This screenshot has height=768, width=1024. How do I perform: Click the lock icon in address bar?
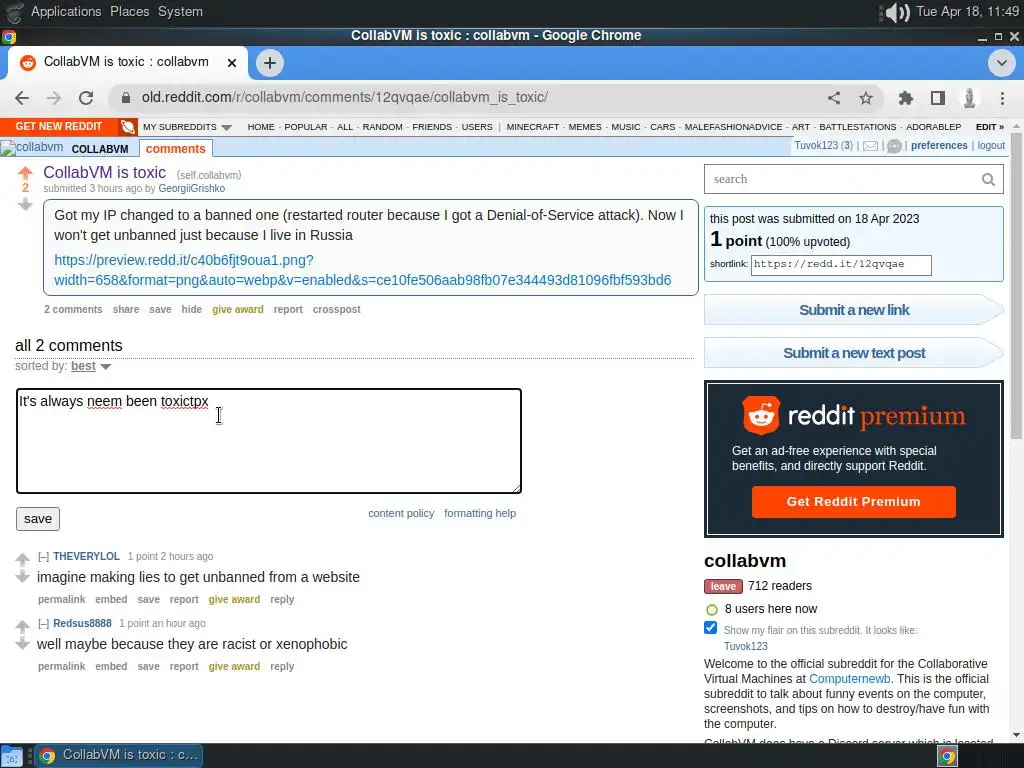[126, 97]
